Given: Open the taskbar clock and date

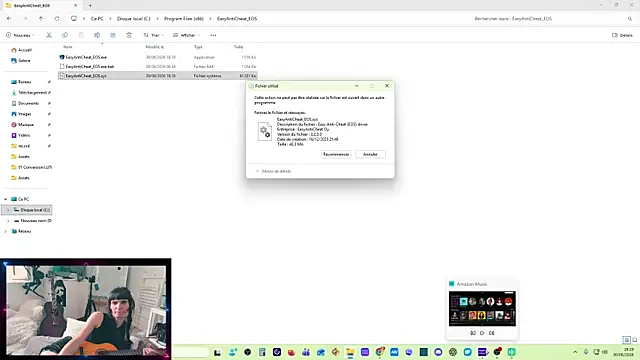Looking at the screenshot, I should click(624, 352).
